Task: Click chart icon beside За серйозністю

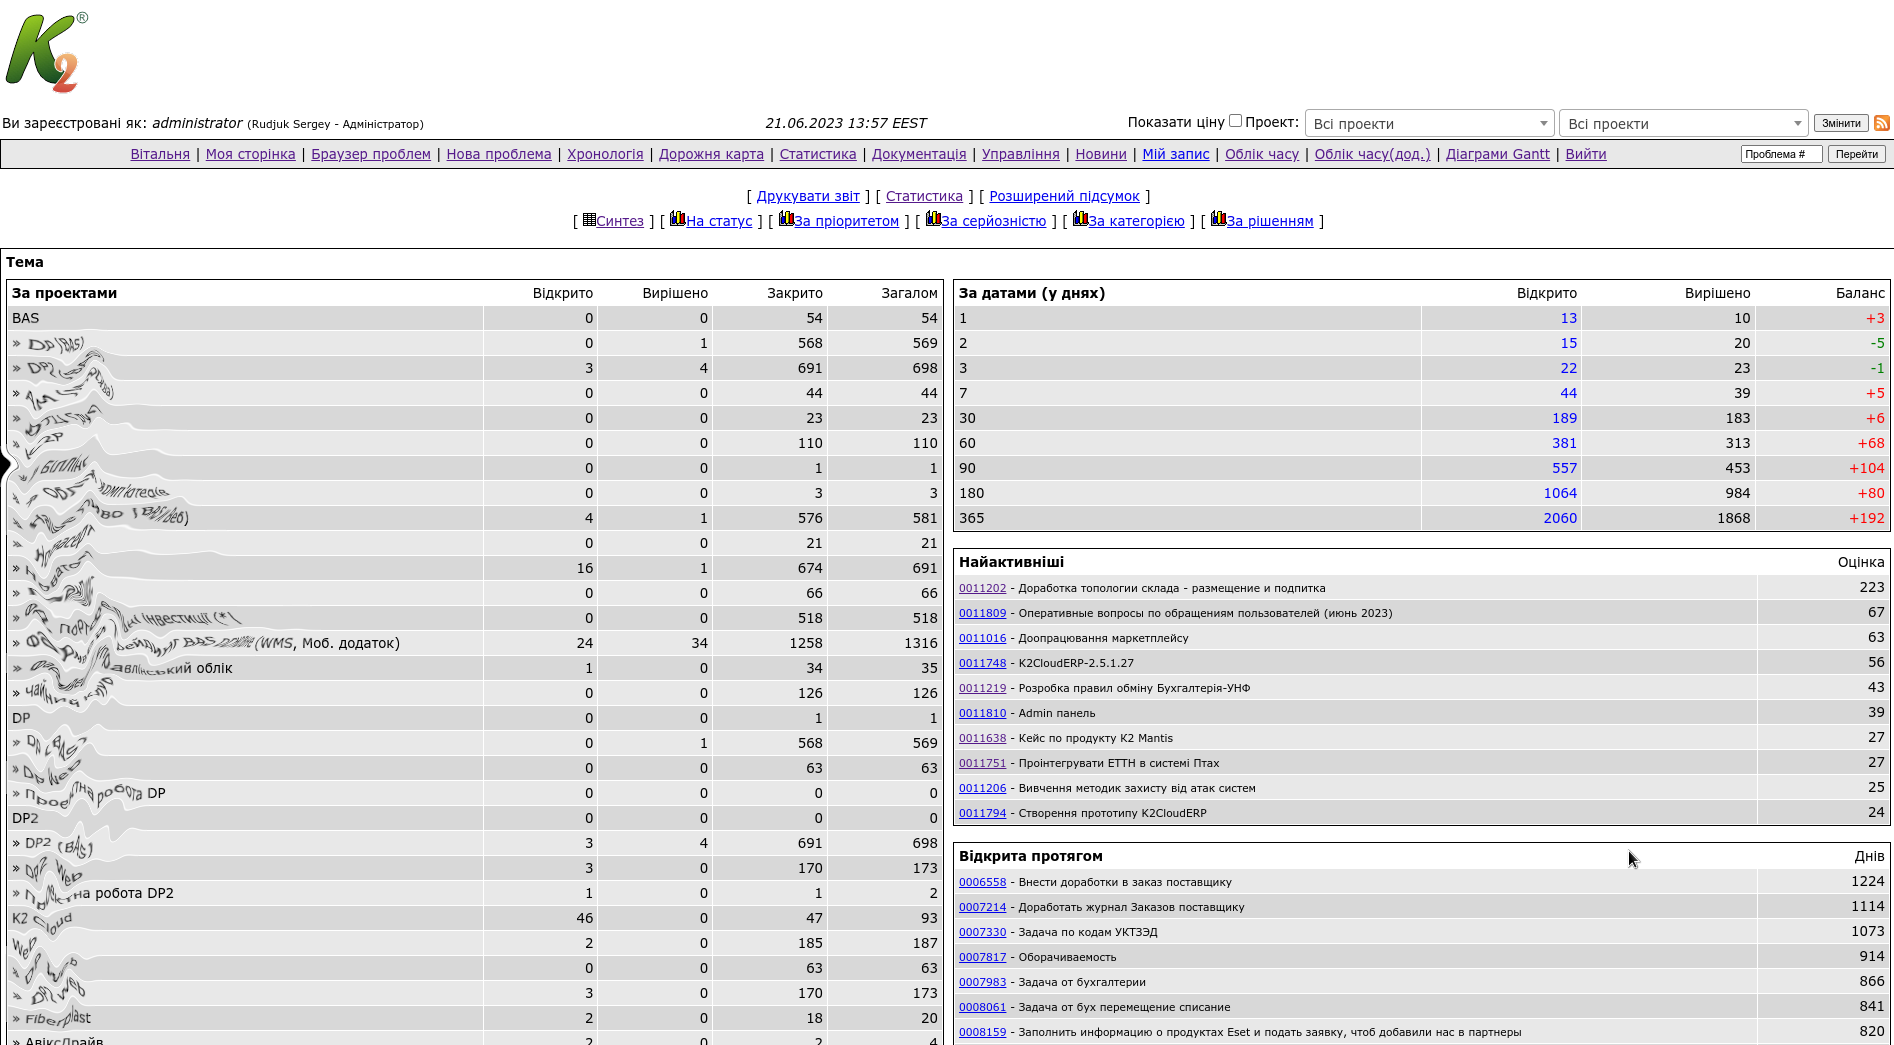Action: click(933, 218)
